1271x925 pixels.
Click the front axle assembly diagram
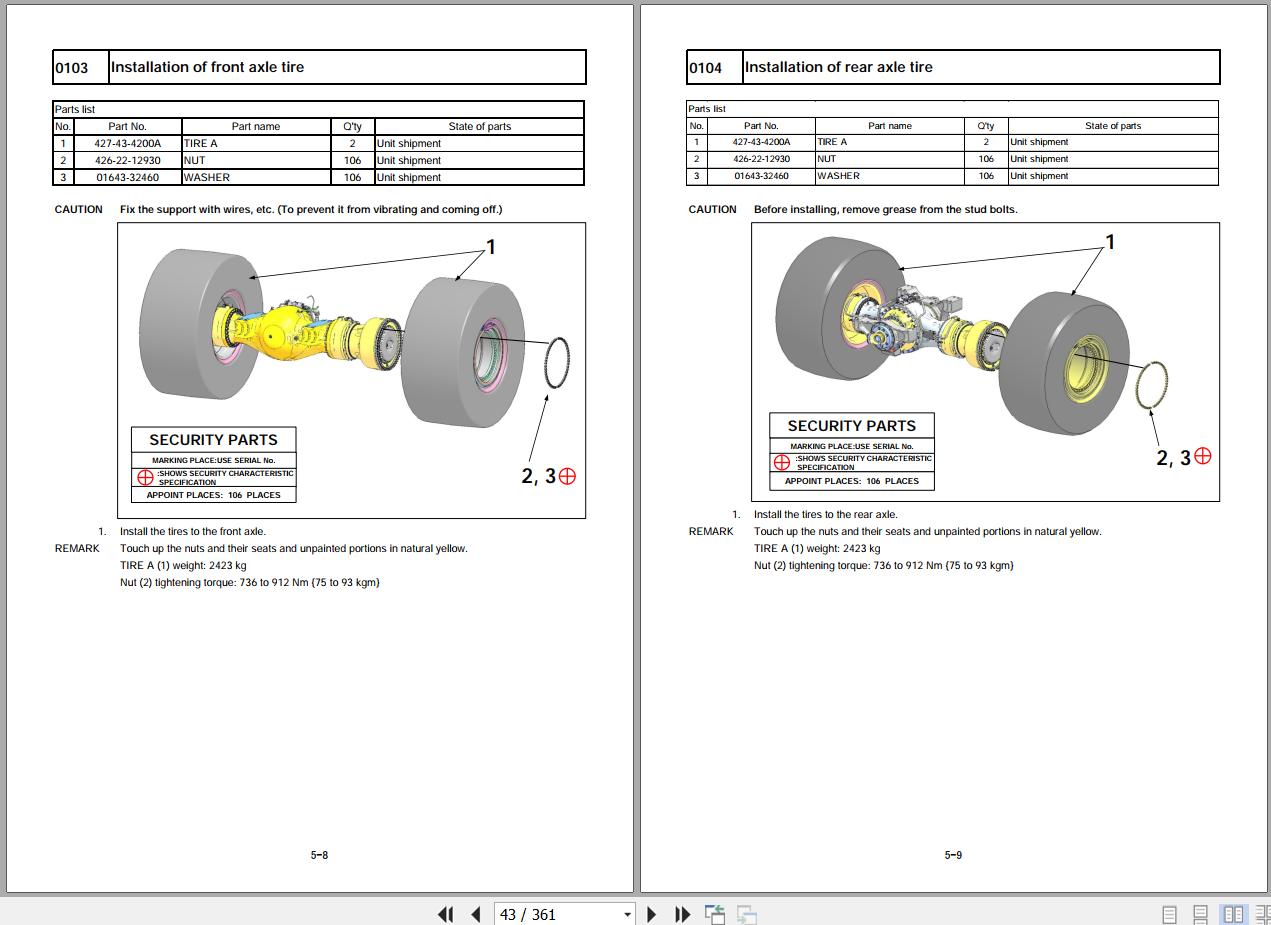351,370
